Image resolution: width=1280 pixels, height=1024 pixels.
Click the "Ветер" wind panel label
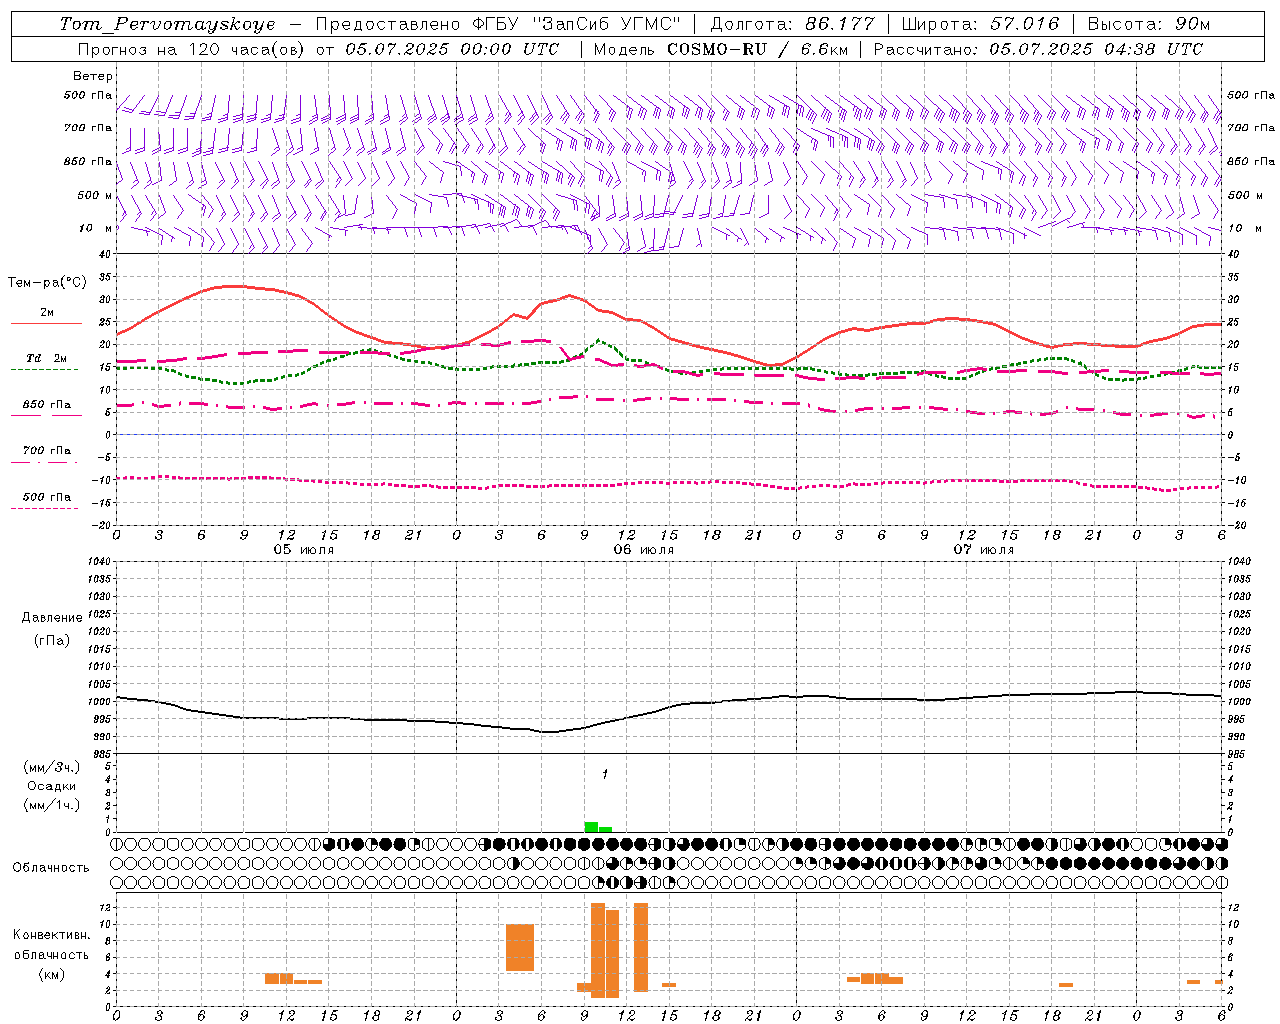[93, 76]
